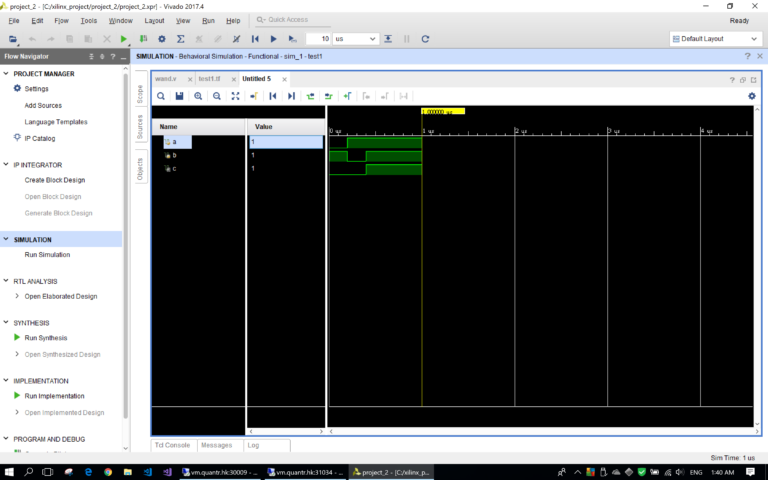Image resolution: width=768 pixels, height=480 pixels.
Task: Go to last time in waveform
Action: click(291, 96)
